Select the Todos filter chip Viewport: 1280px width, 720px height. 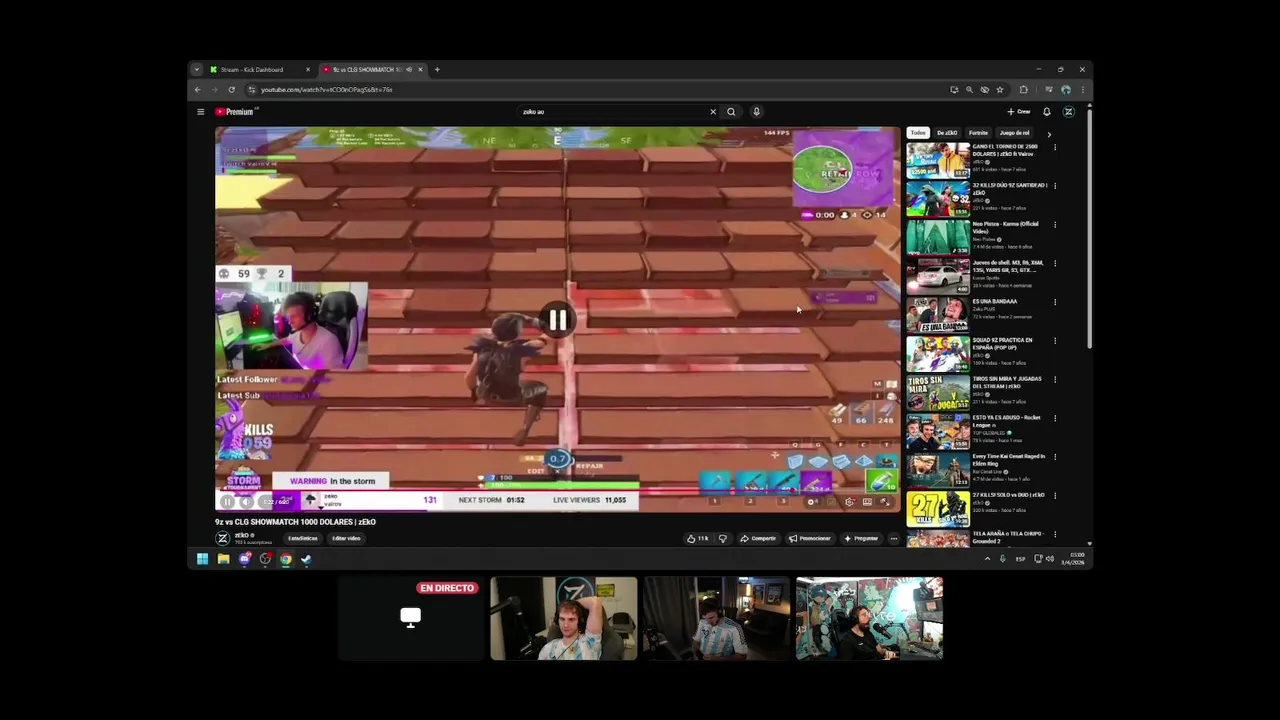[x=918, y=133]
